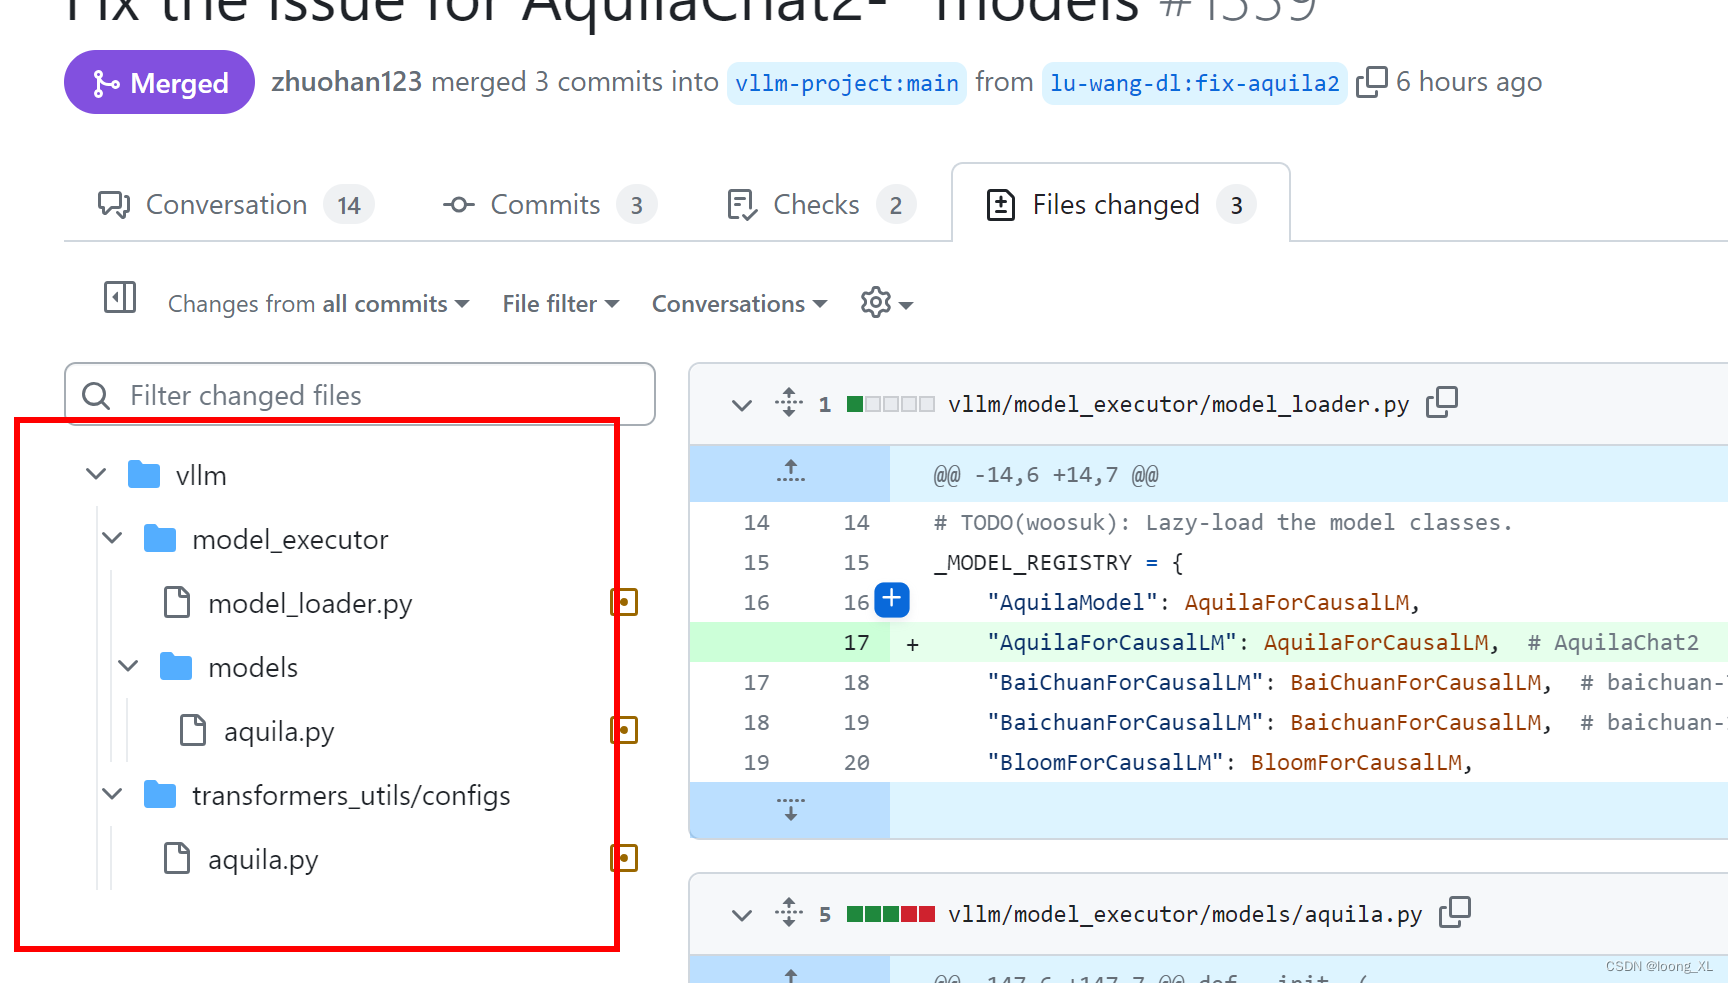Click the Merged status badge
1728x983 pixels.
[159, 82]
